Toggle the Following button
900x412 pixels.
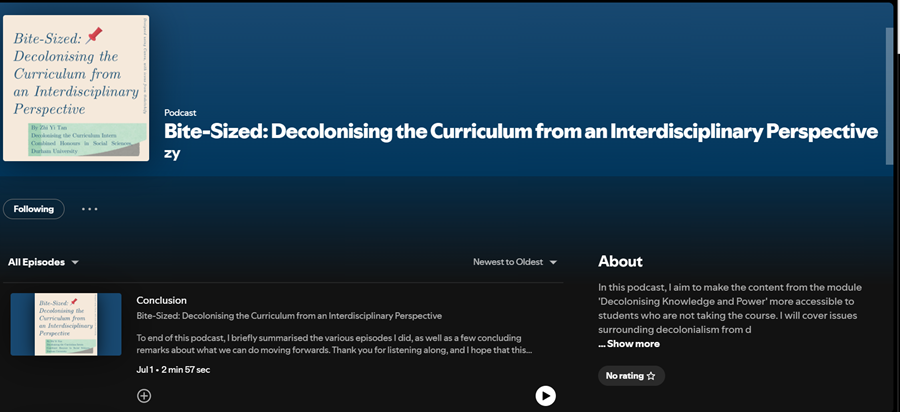tap(34, 209)
